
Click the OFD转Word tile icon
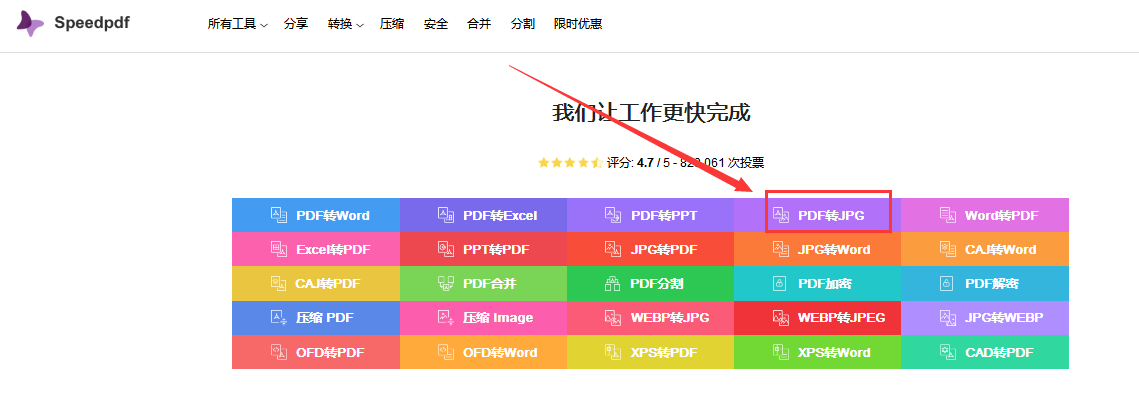coord(446,352)
